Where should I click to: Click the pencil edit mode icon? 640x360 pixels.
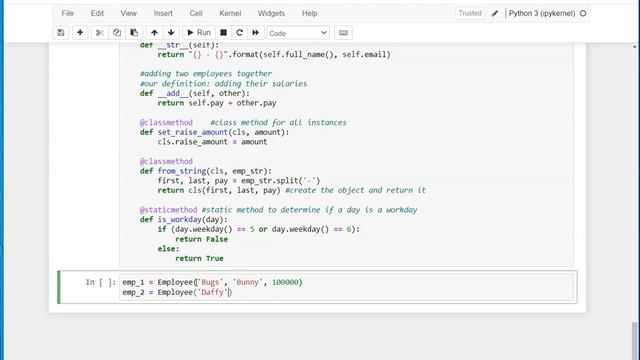coord(495,13)
